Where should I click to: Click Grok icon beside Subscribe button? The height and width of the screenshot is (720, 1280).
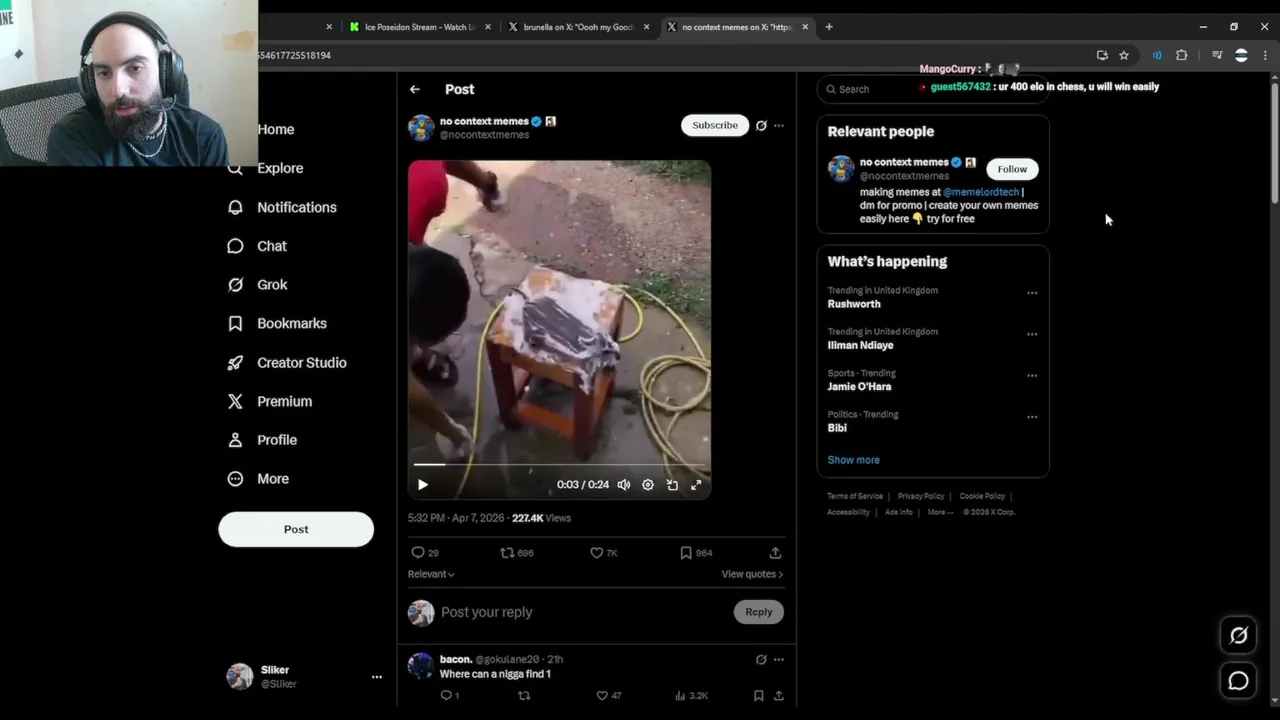click(x=761, y=126)
